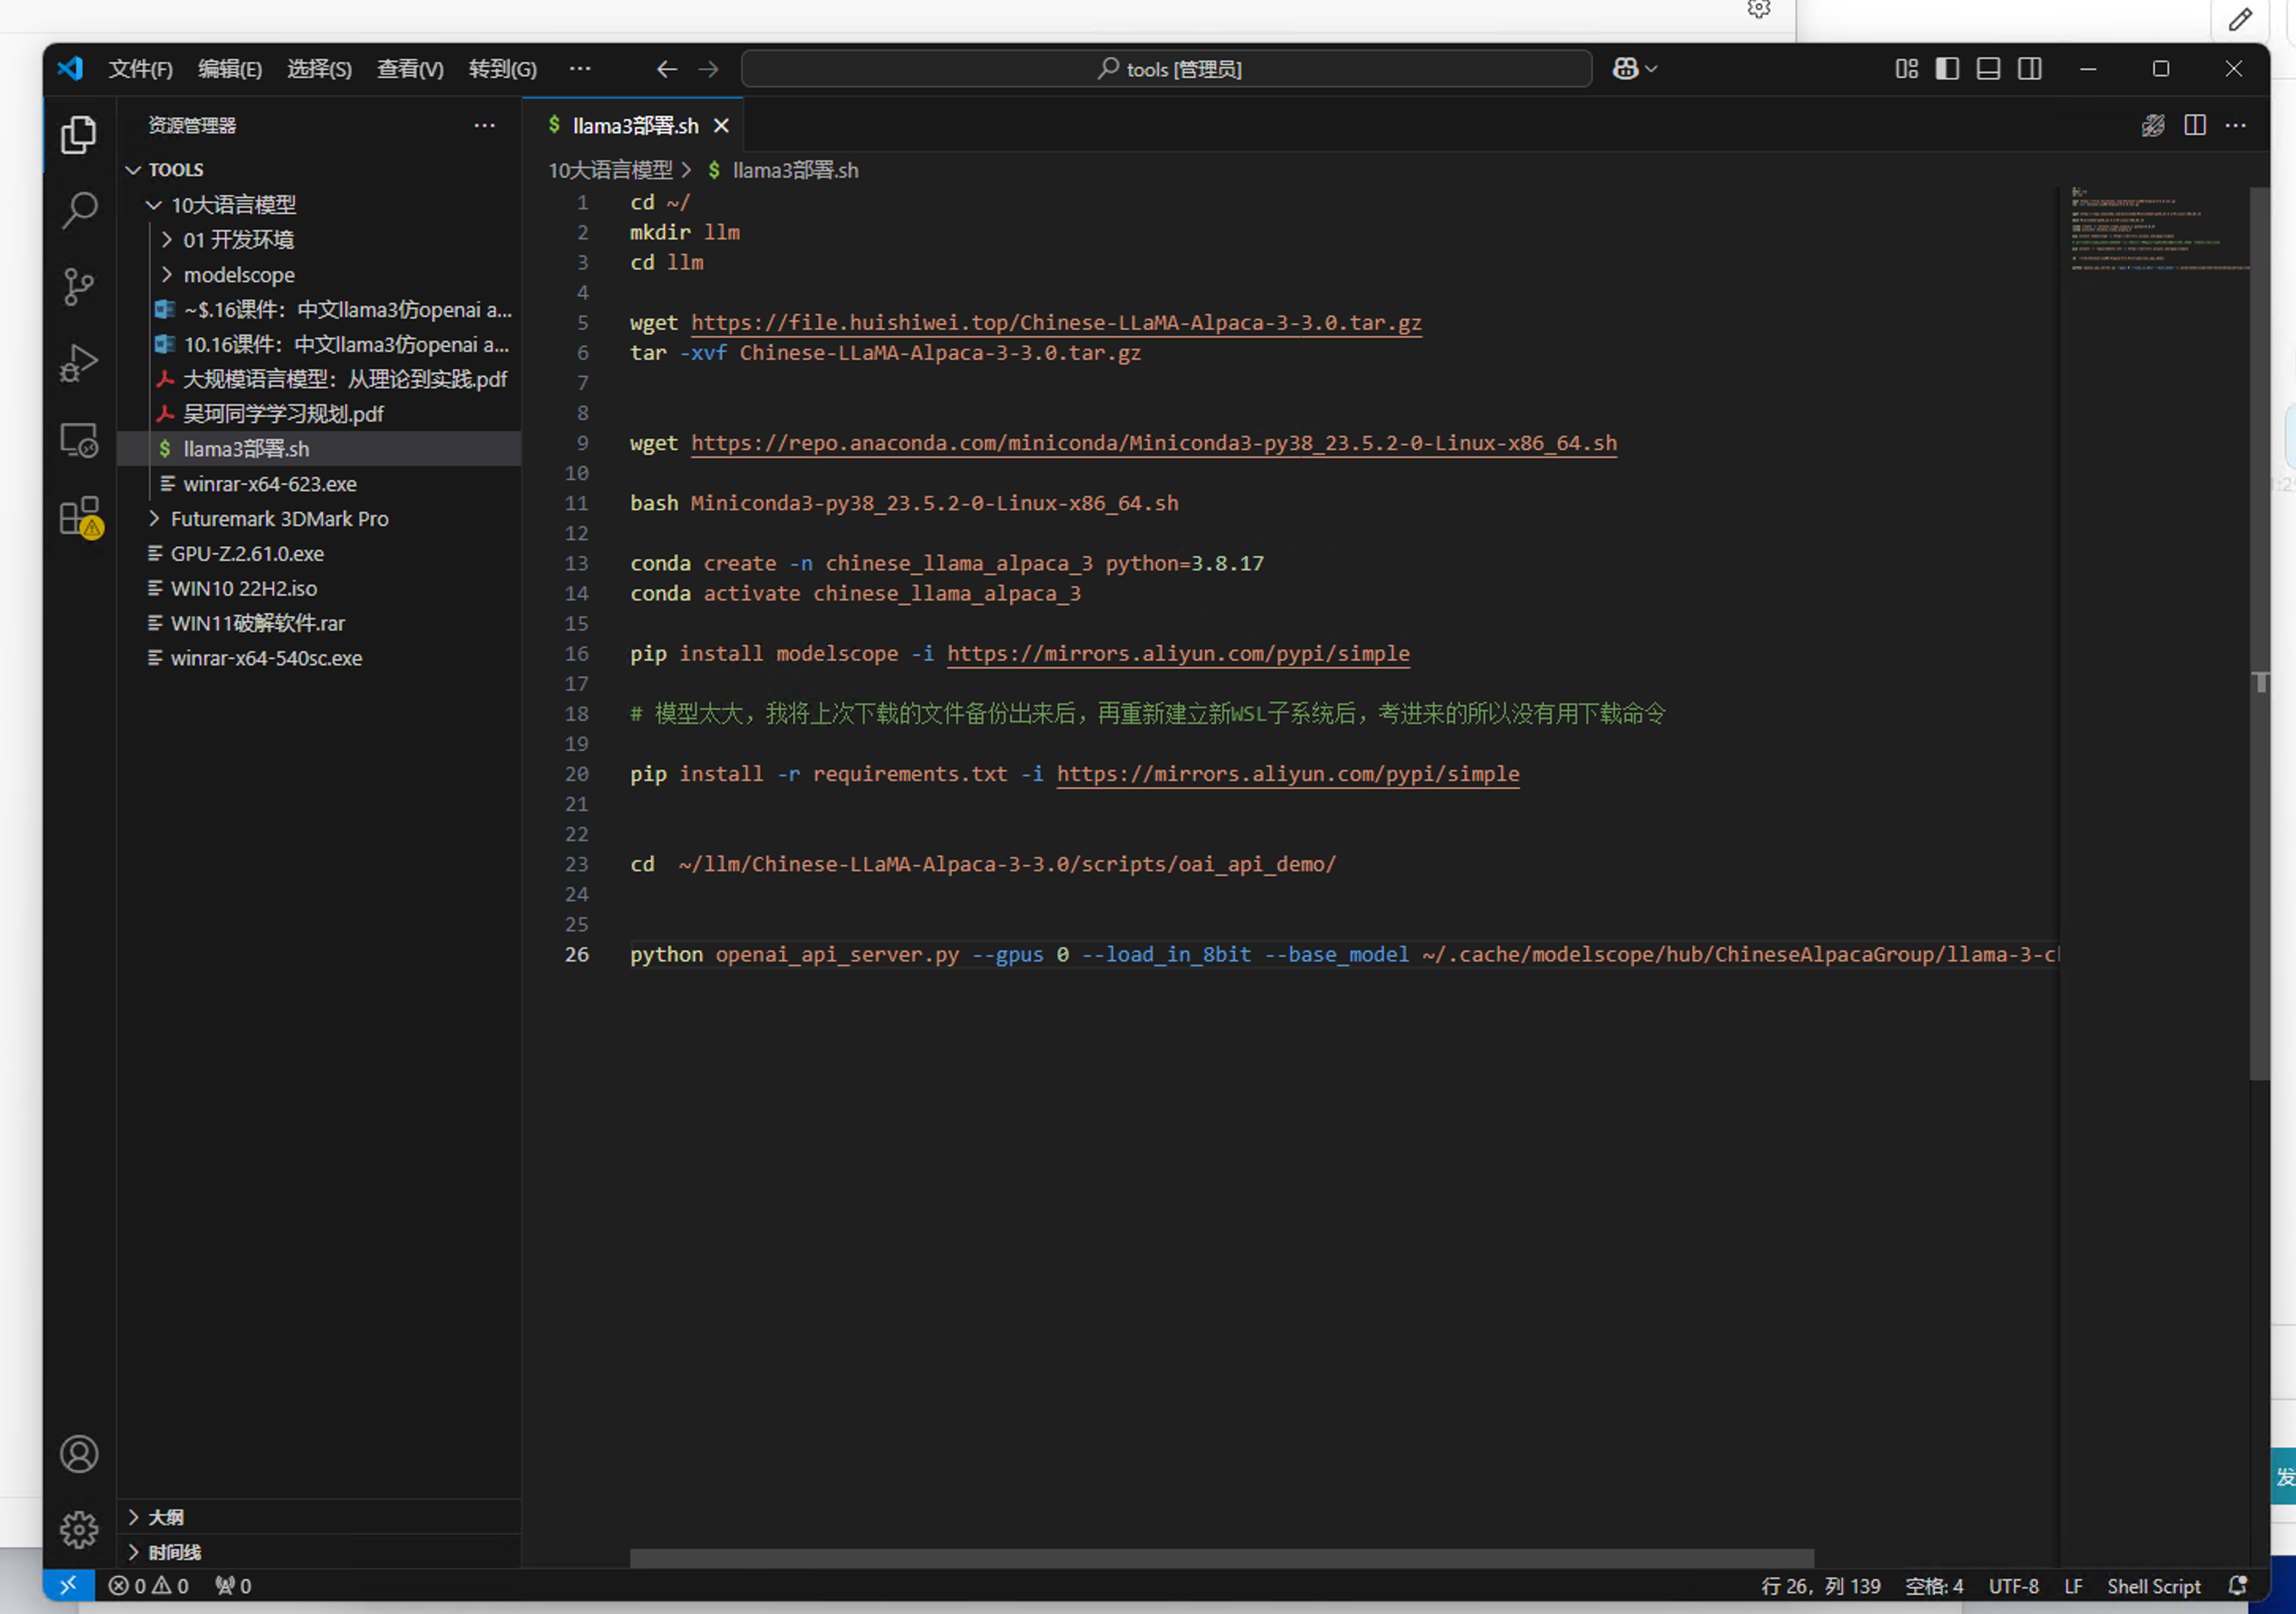
Task: Click the 10大语言模型 breadcrumb
Action: [610, 171]
